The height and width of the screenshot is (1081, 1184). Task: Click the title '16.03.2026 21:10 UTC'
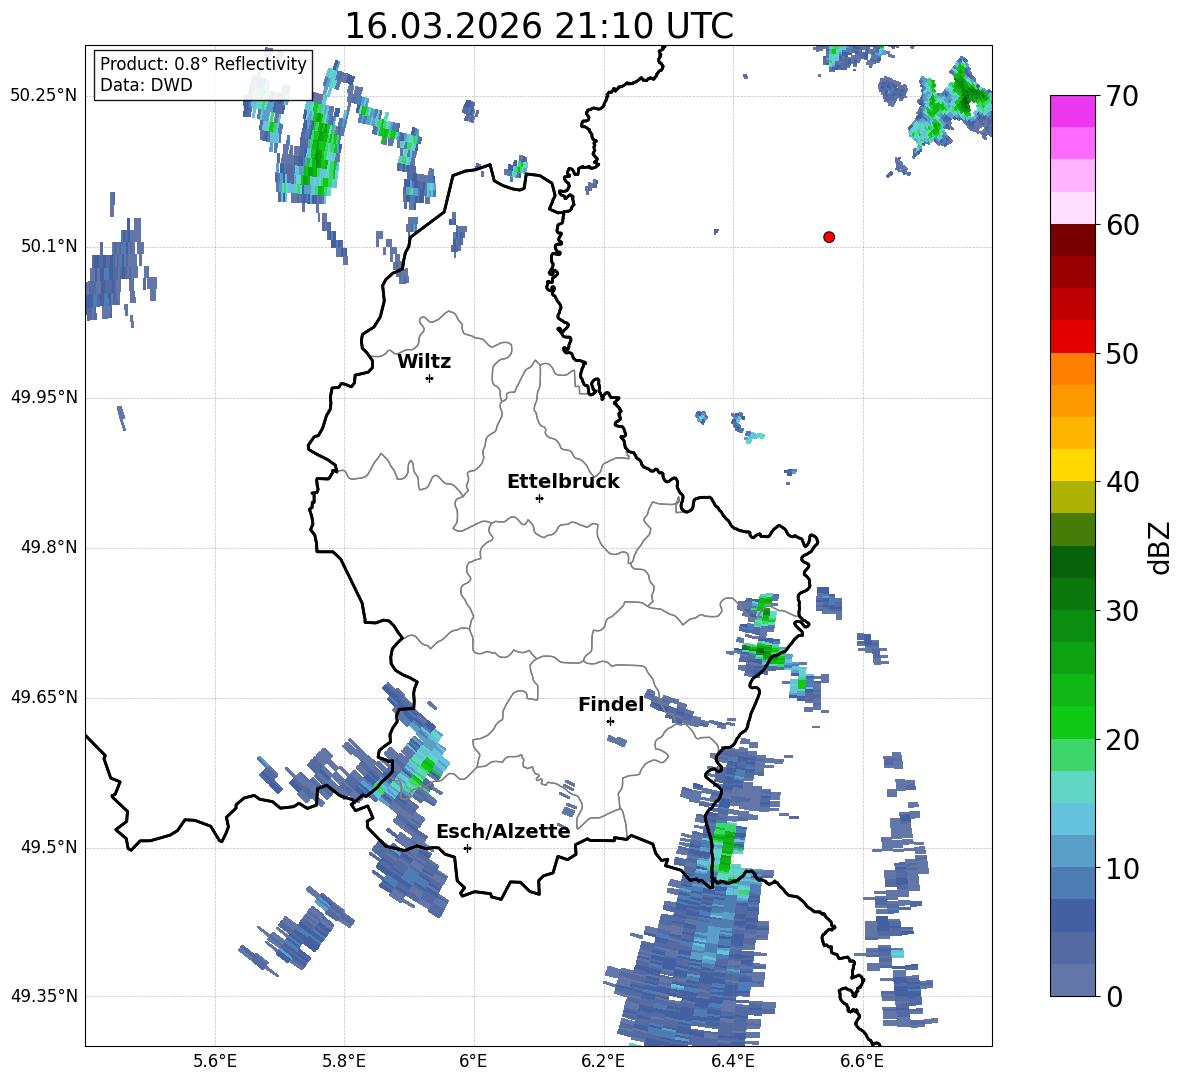click(538, 26)
